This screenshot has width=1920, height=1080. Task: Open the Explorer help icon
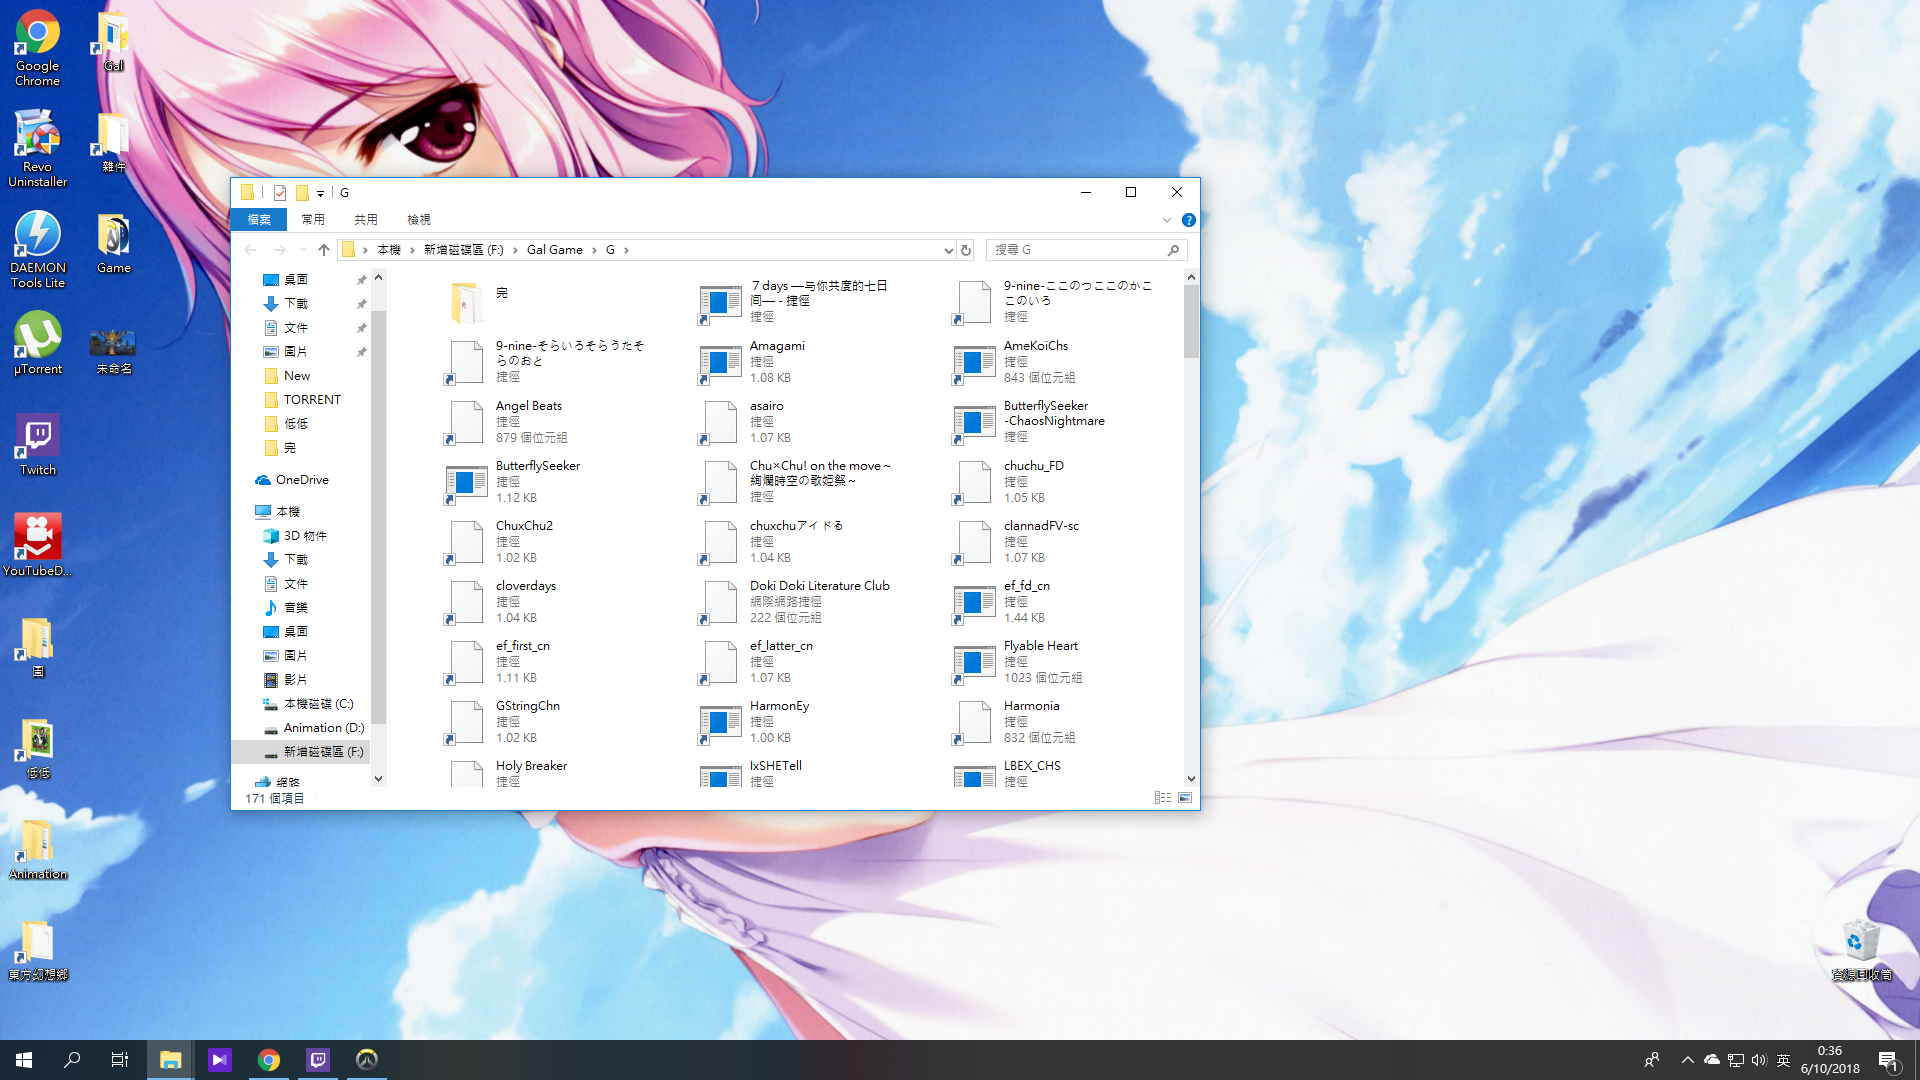click(1188, 220)
